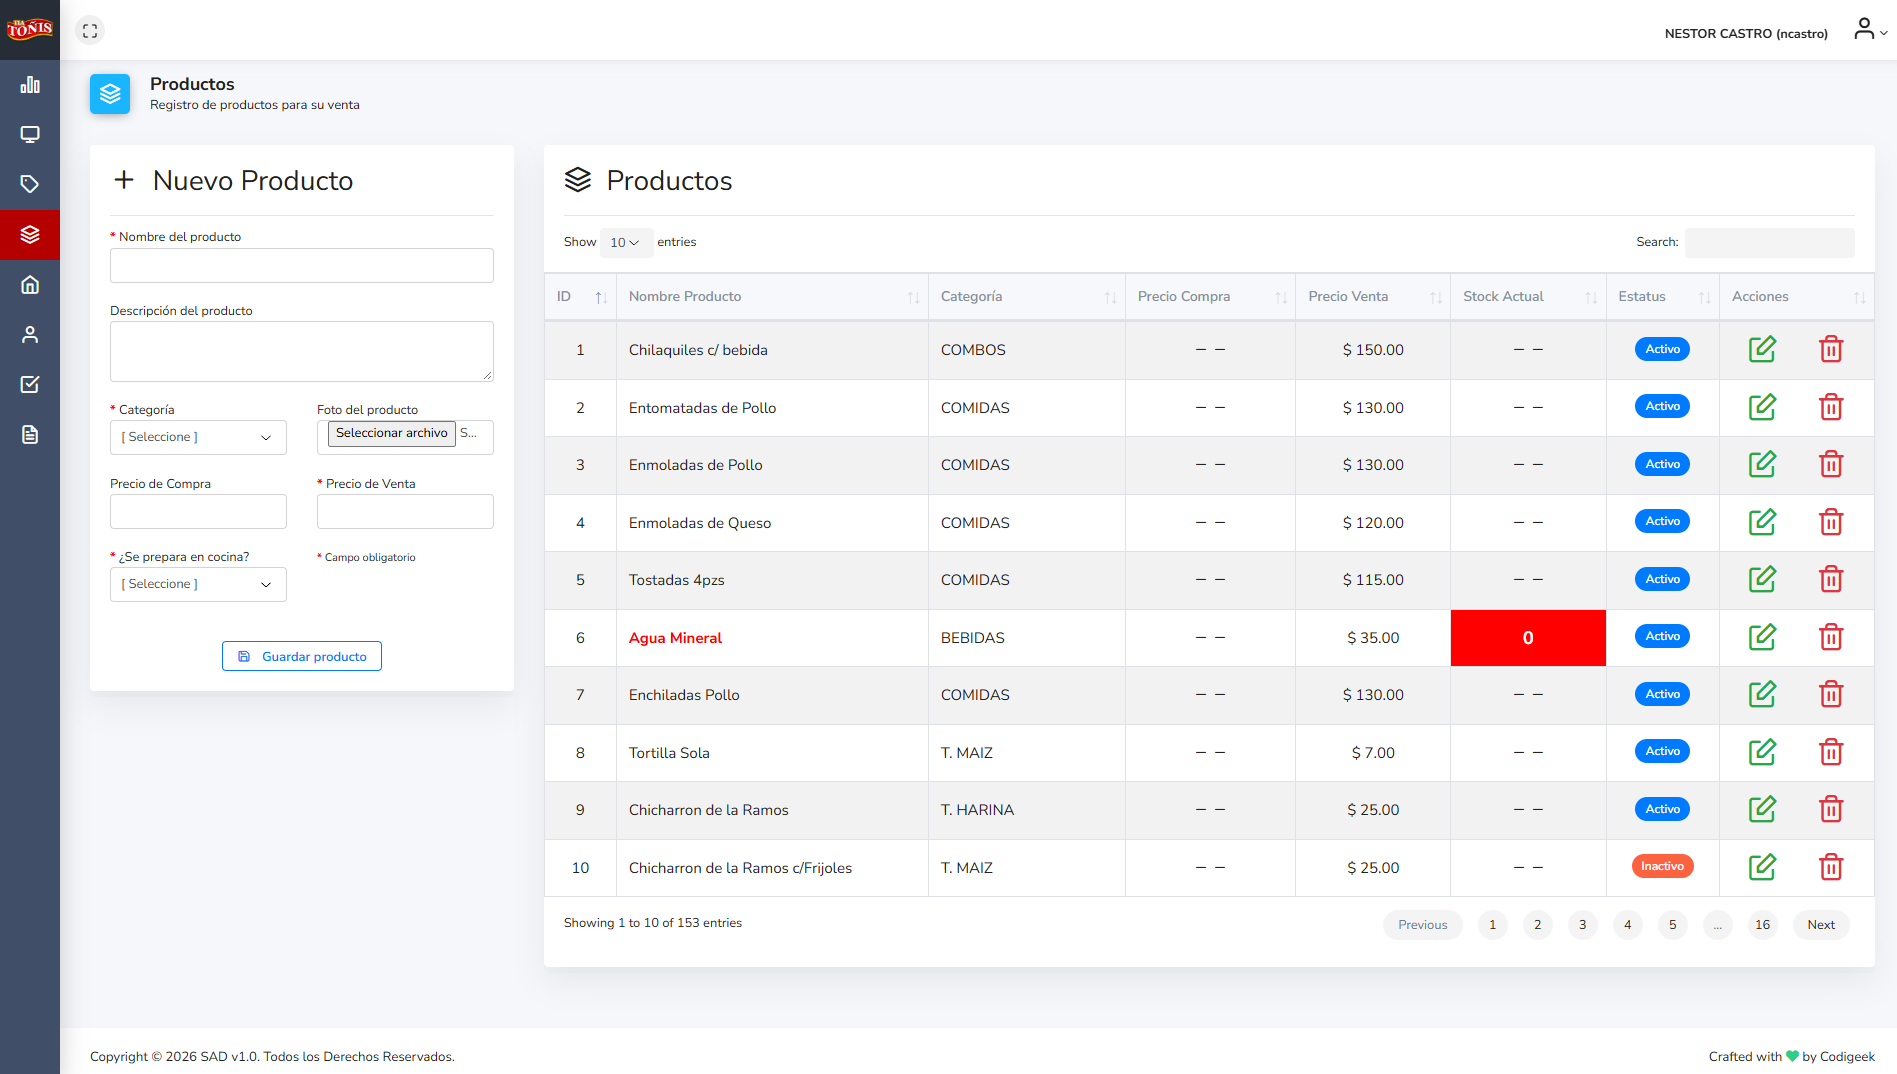Edit the Chicharron de la Ramos c/Frijoles row
The height and width of the screenshot is (1074, 1897).
point(1762,867)
